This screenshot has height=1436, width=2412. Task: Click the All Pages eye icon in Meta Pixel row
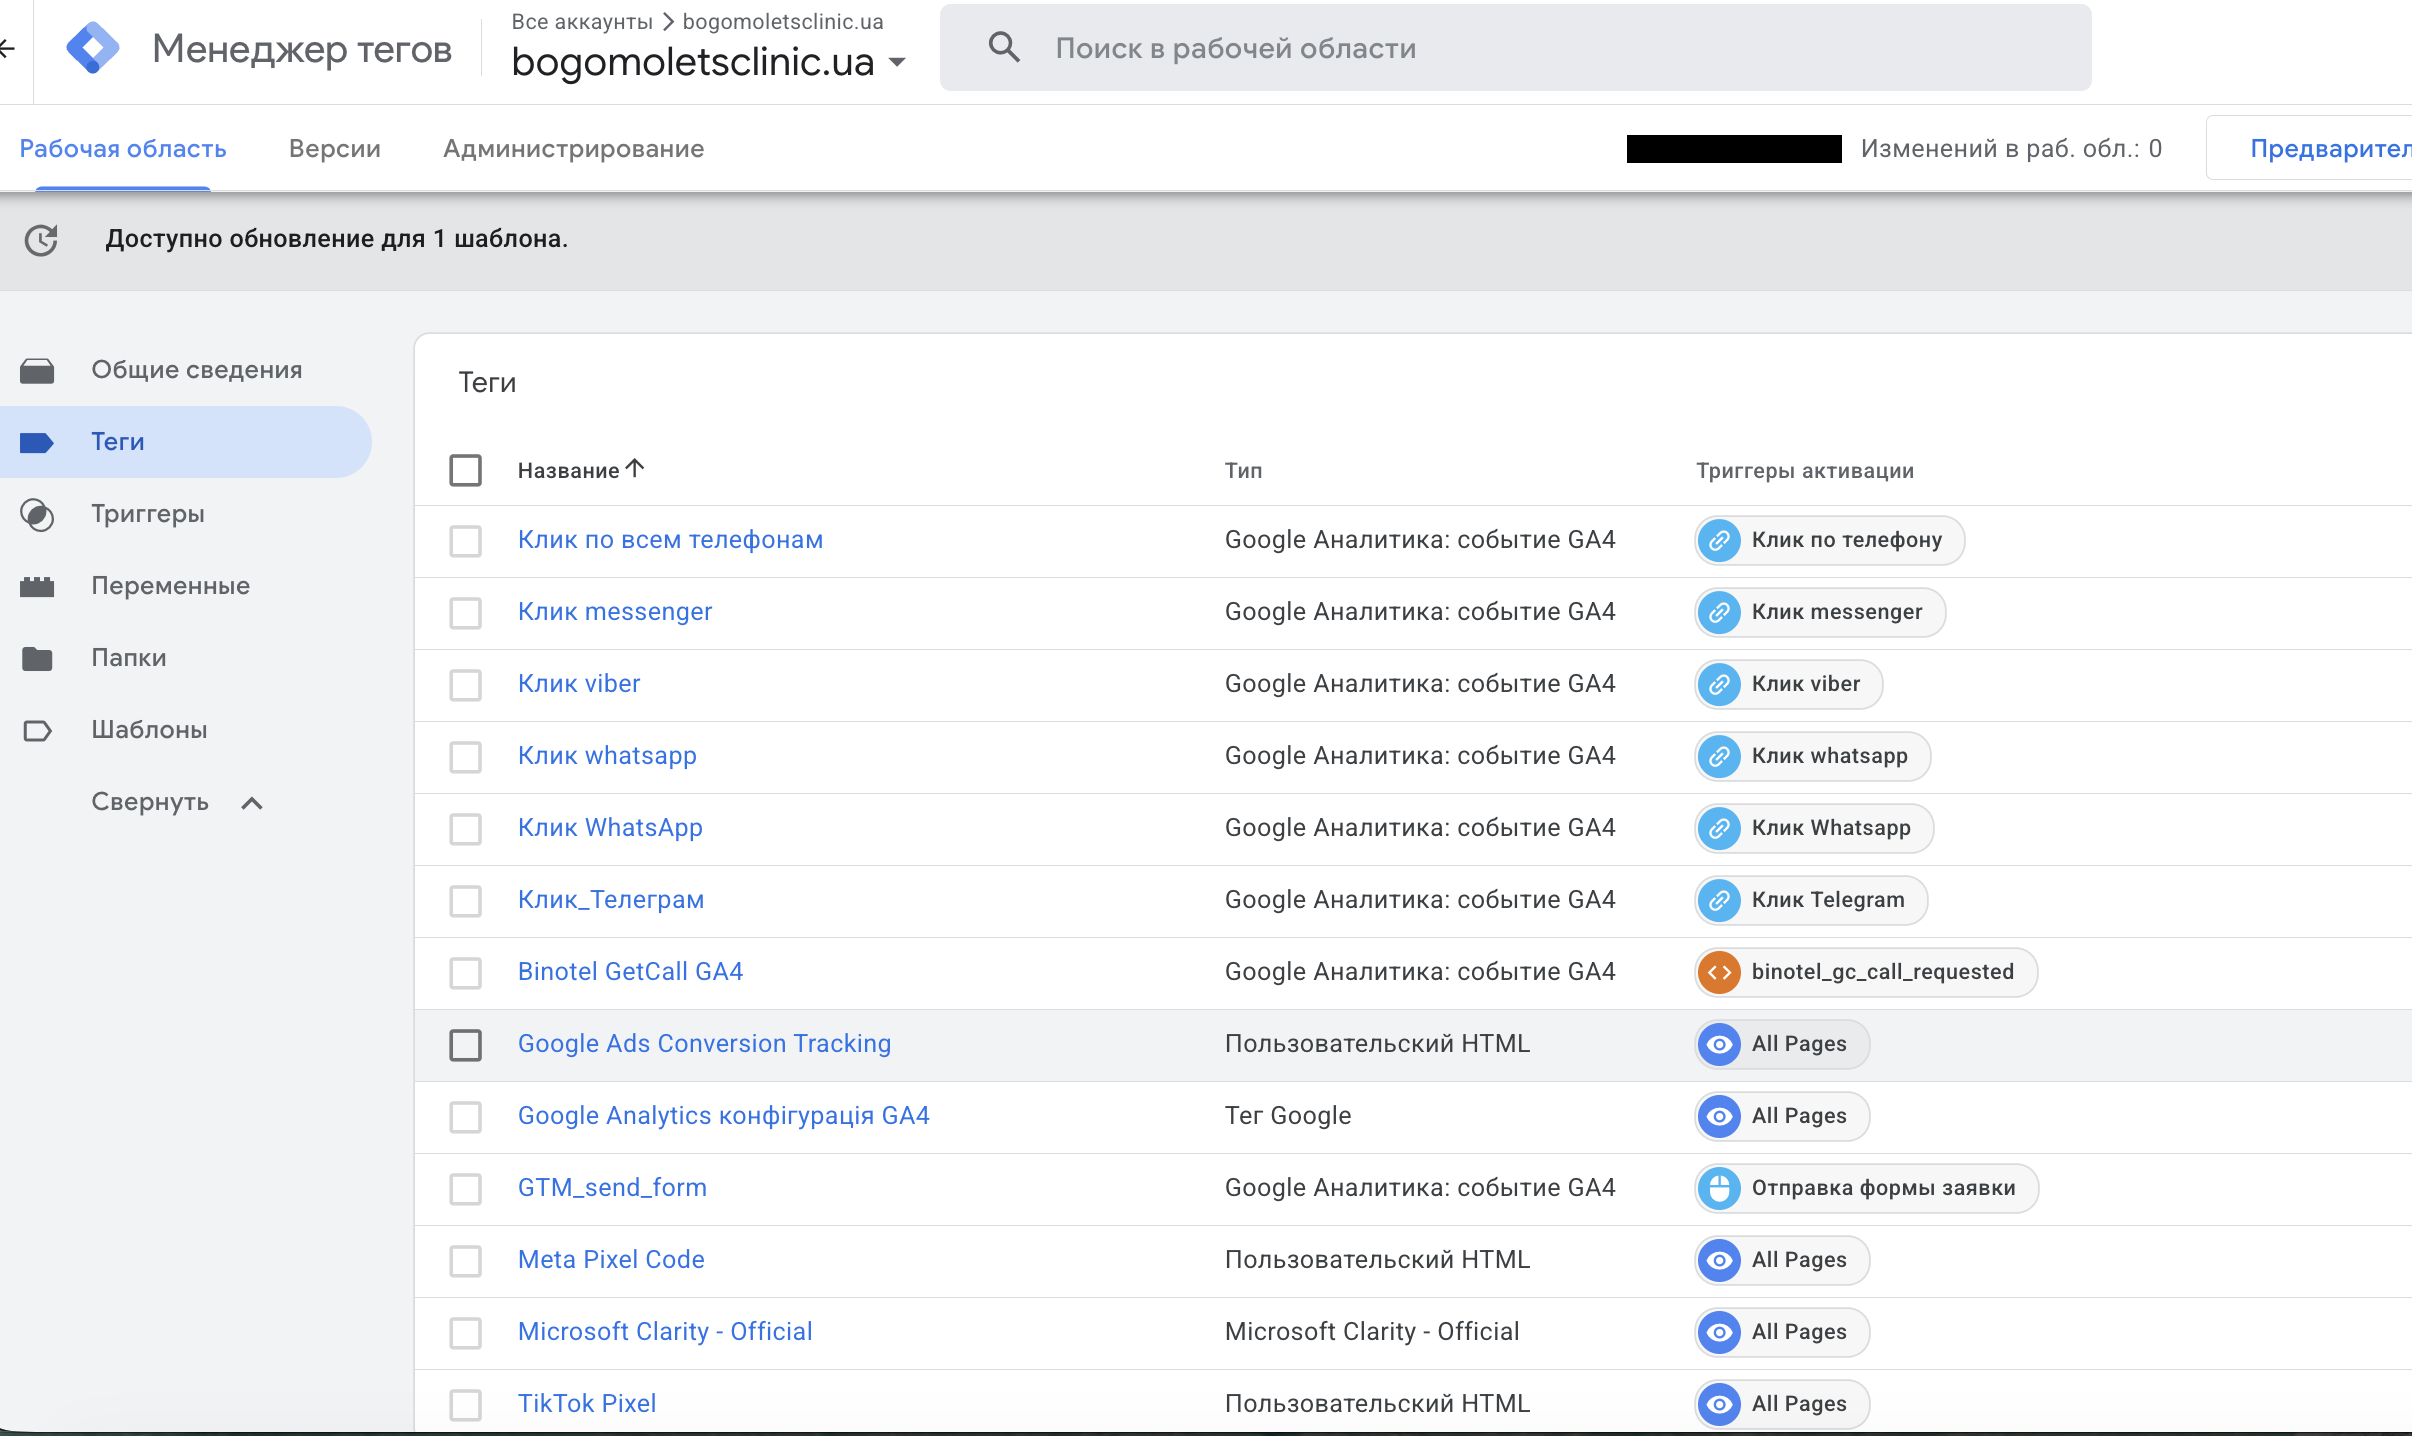point(1719,1260)
